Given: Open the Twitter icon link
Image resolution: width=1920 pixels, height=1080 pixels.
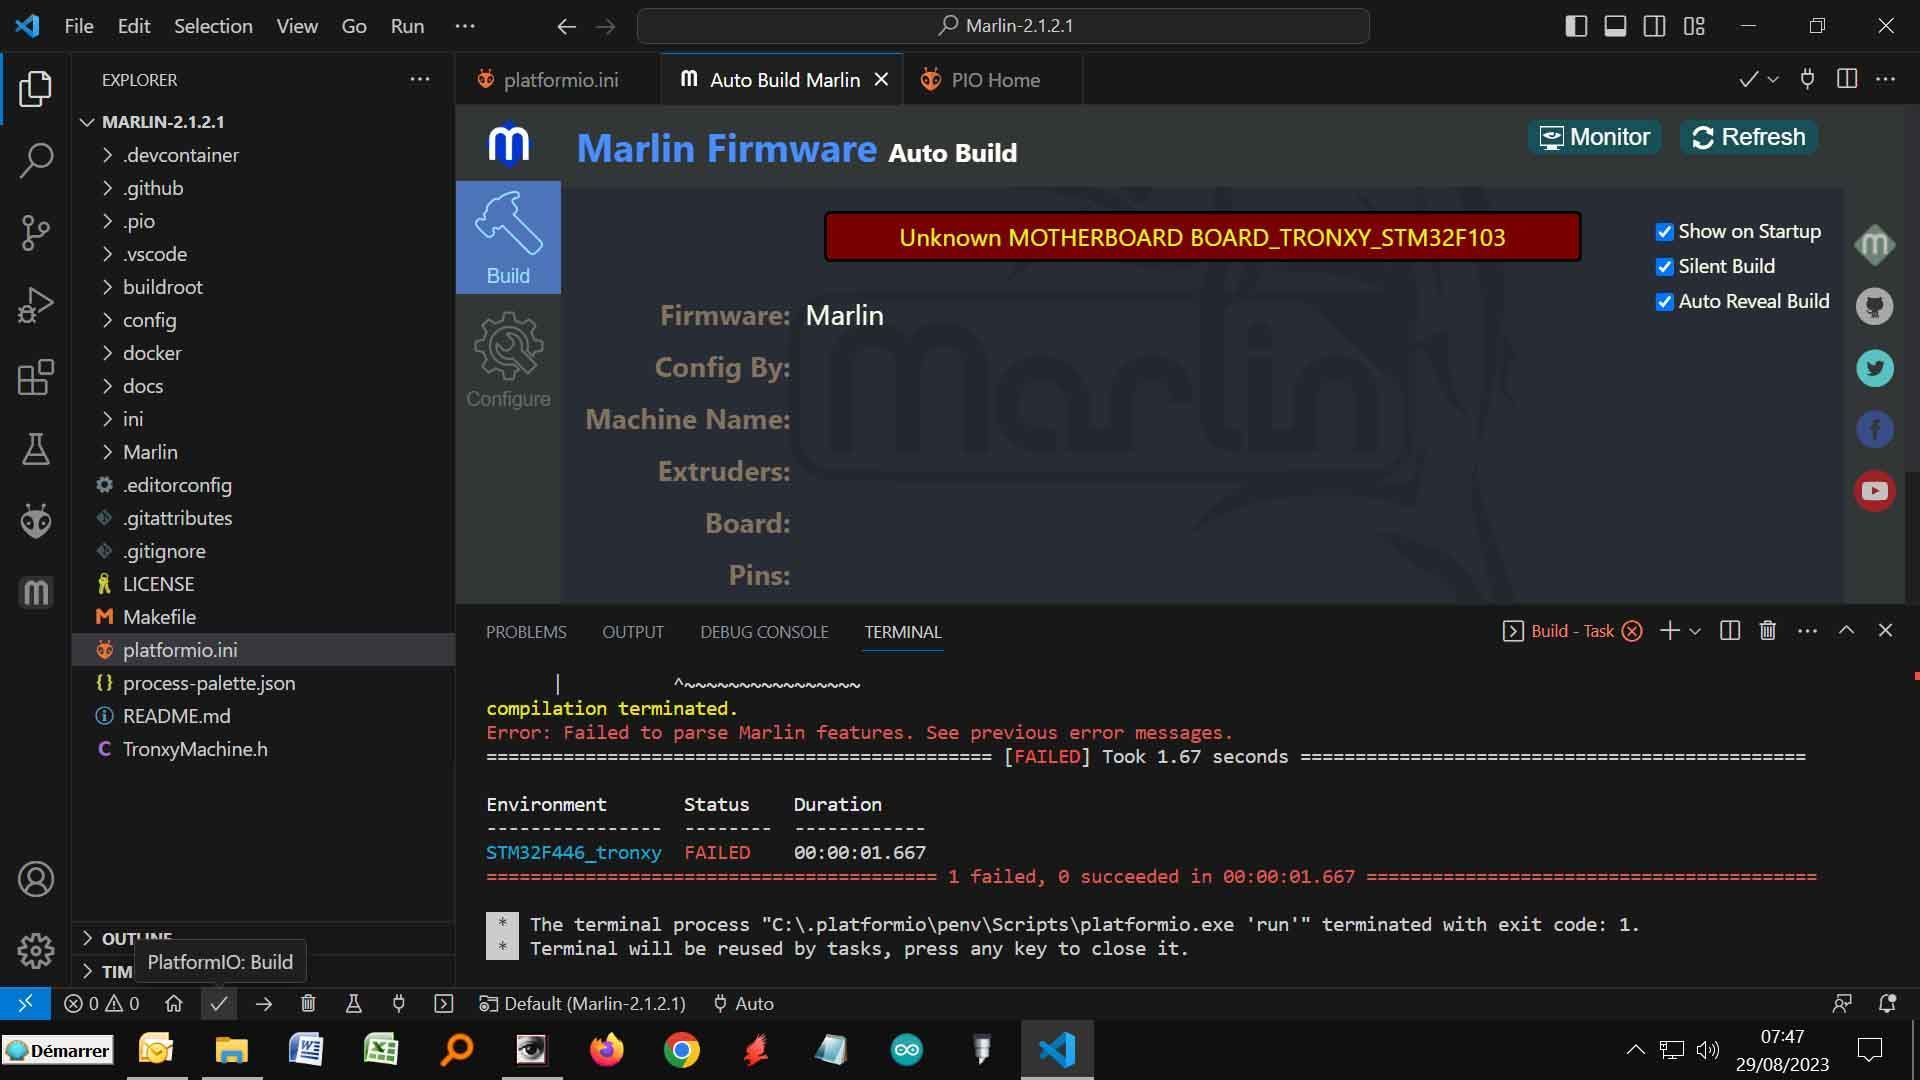Looking at the screenshot, I should [1875, 368].
